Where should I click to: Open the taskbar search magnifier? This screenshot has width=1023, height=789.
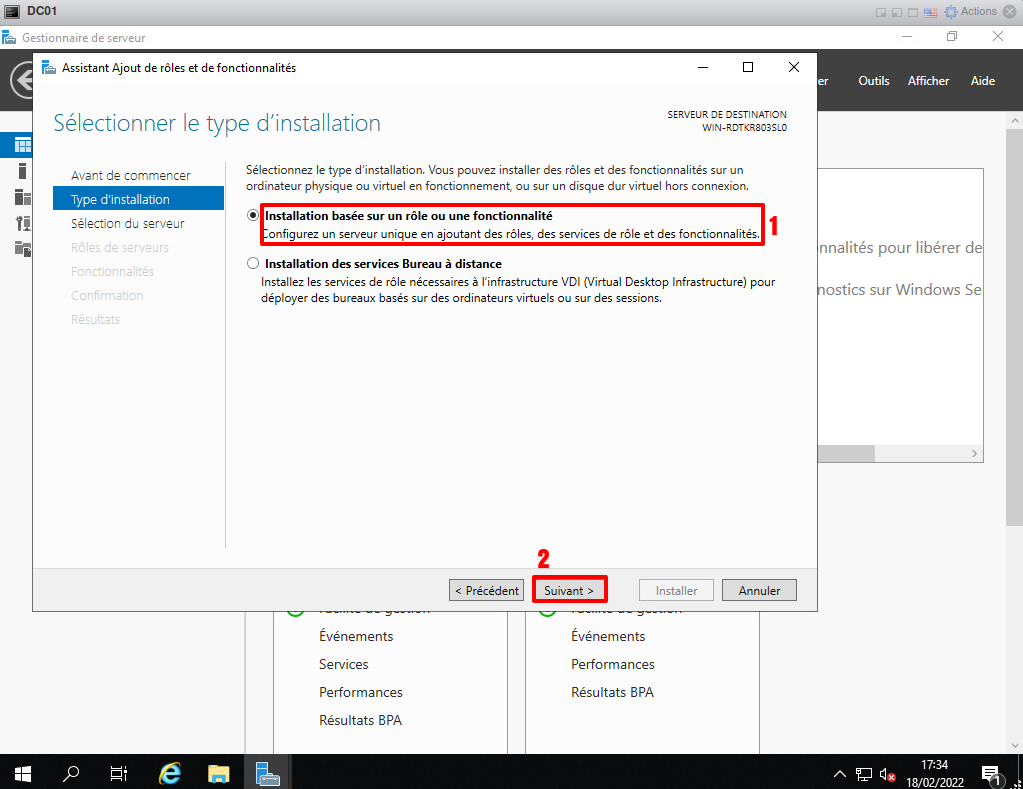72,772
